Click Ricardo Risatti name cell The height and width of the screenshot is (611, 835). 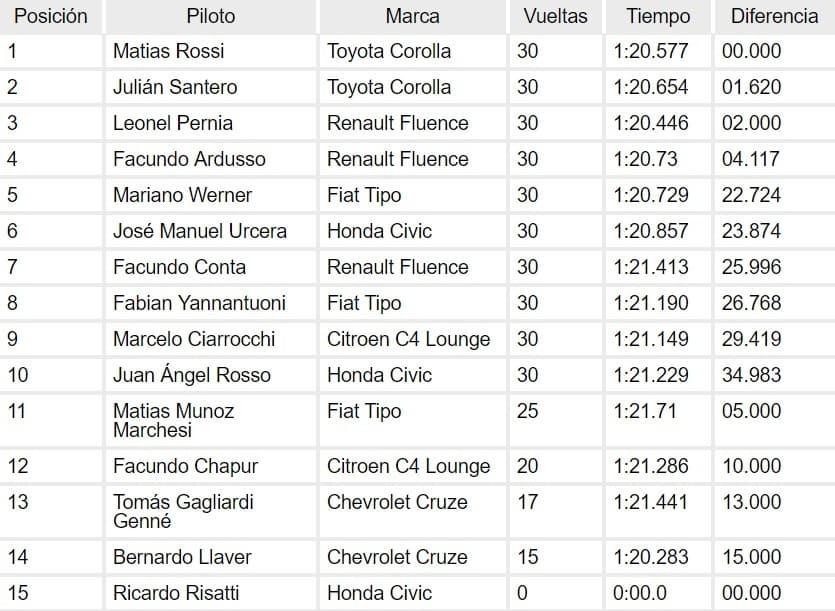click(x=211, y=593)
